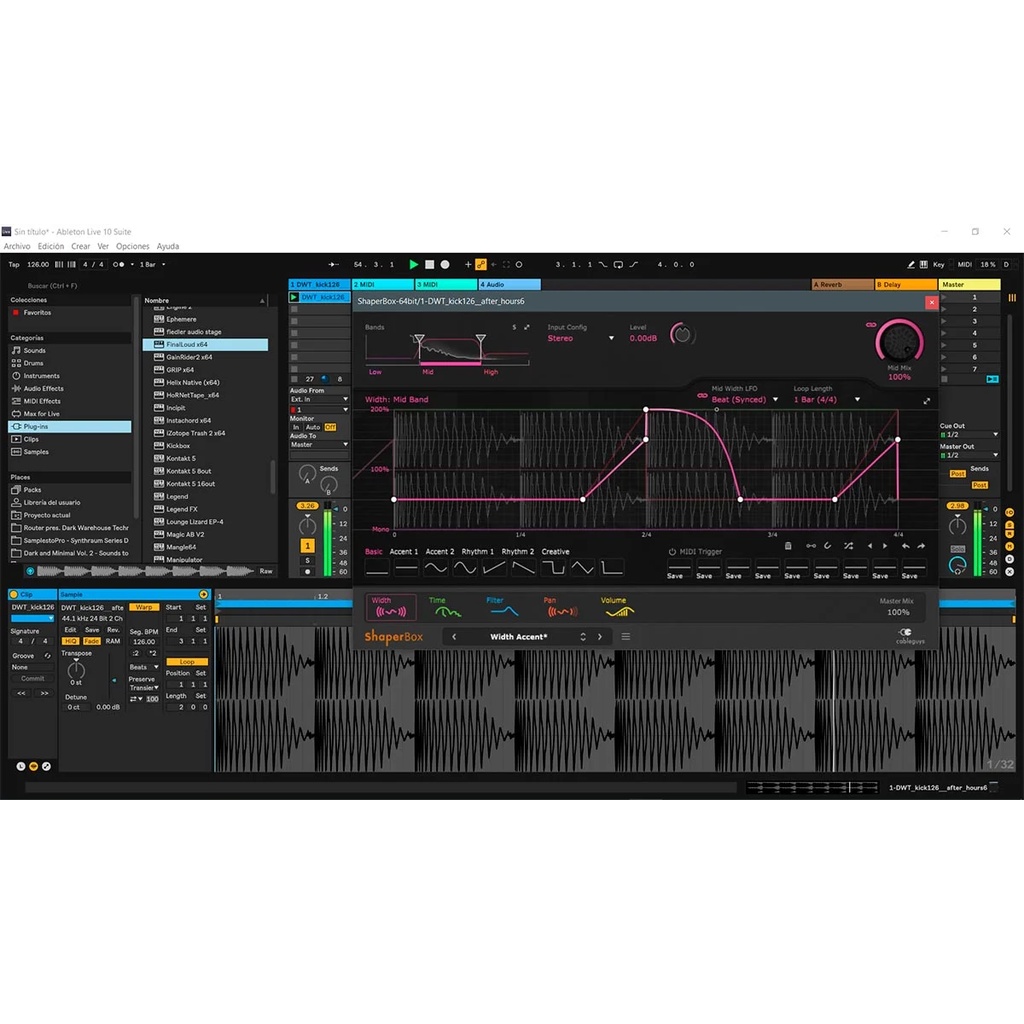Open the Beats warp mode dropdown
This screenshot has height=1024, width=1024.
144,667
